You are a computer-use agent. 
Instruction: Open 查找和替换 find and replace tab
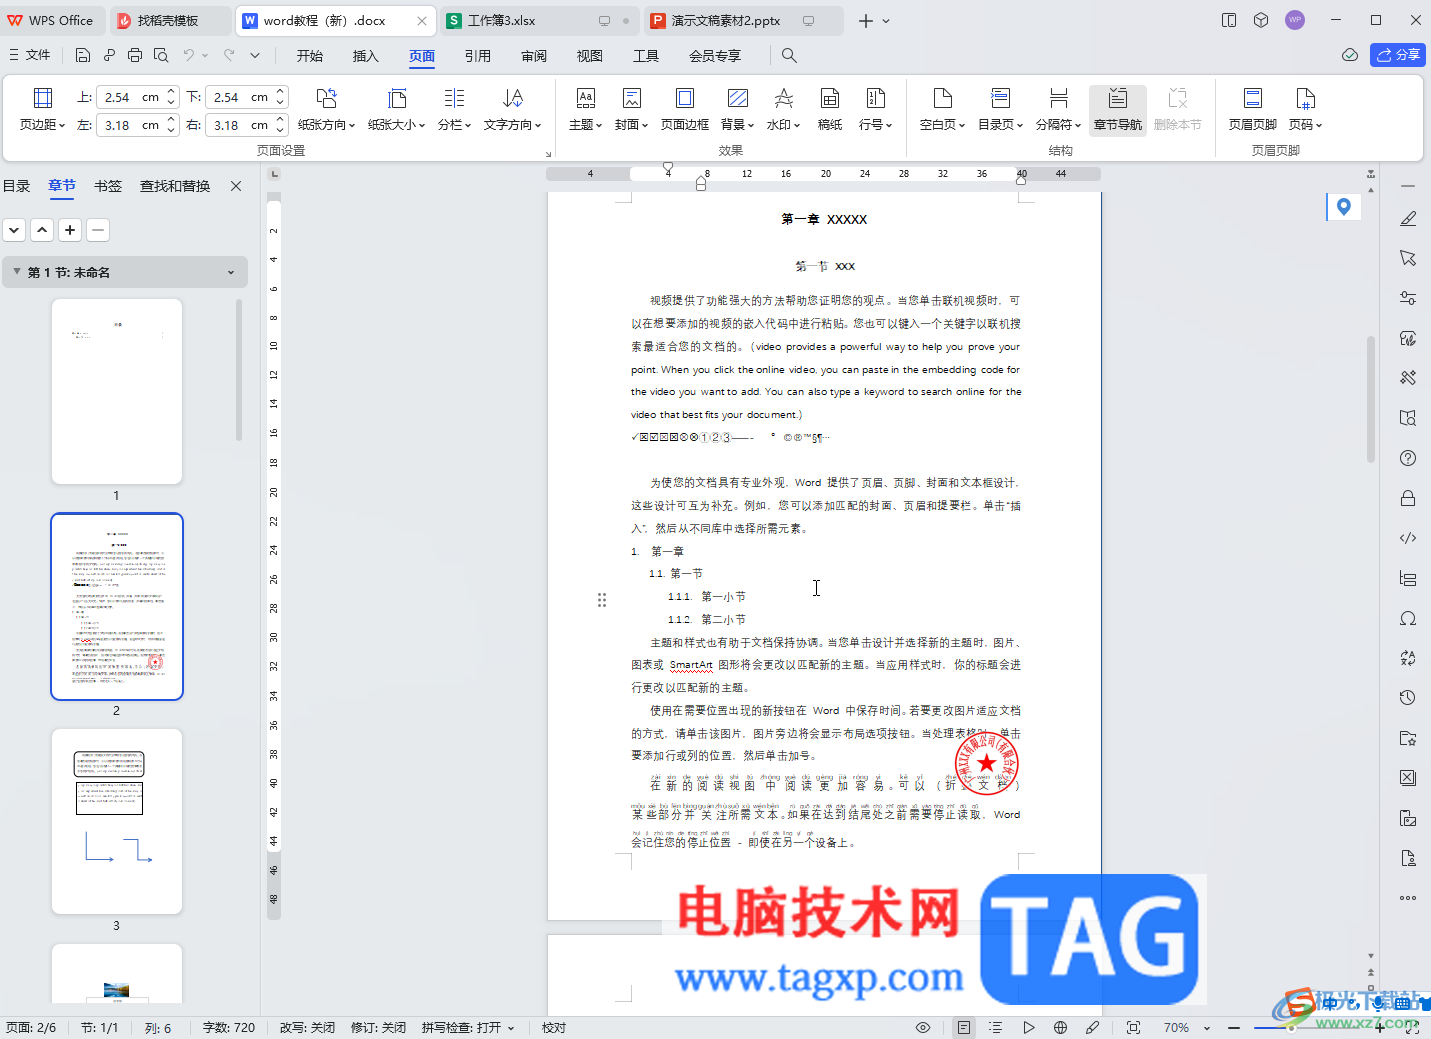(175, 186)
